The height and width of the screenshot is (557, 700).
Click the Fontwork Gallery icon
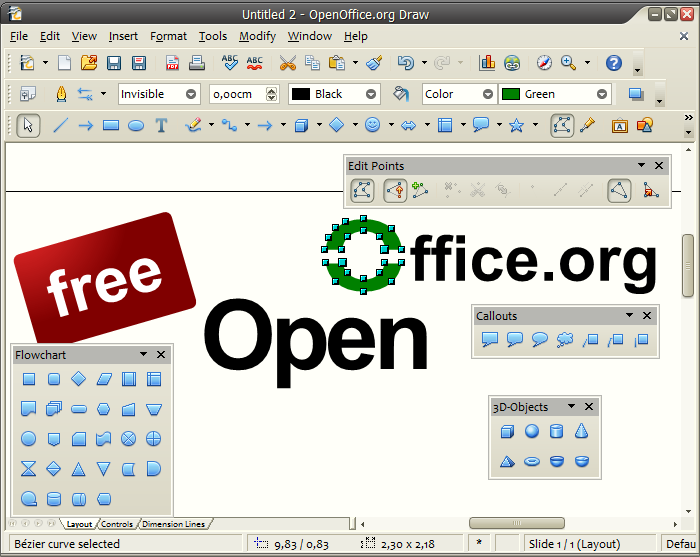(620, 126)
